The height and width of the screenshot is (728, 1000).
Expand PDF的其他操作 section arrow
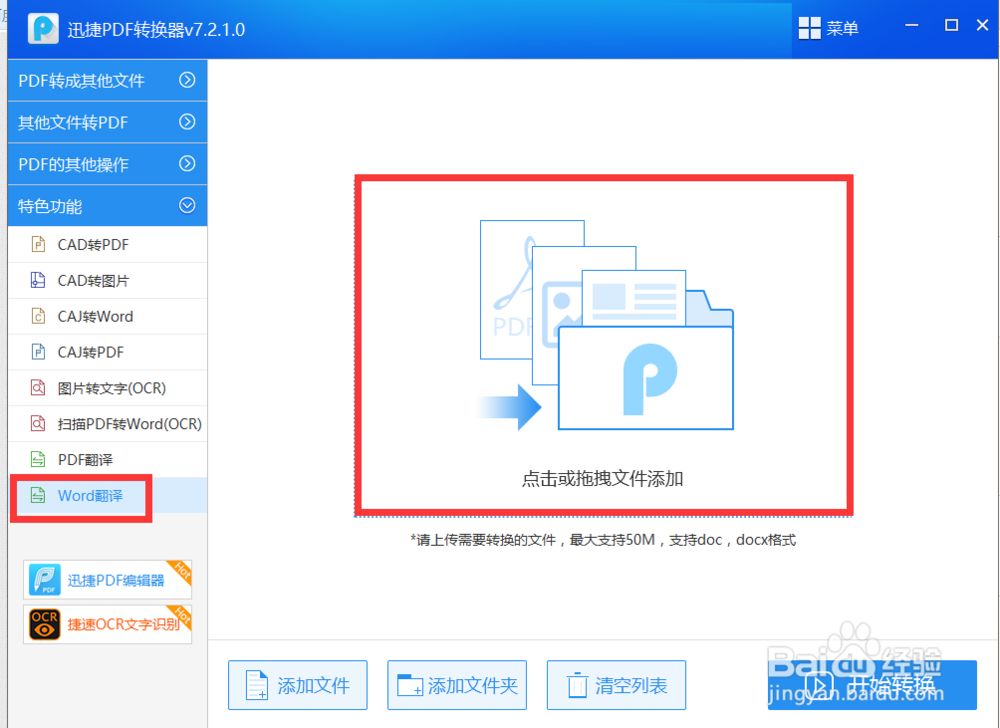(x=187, y=164)
